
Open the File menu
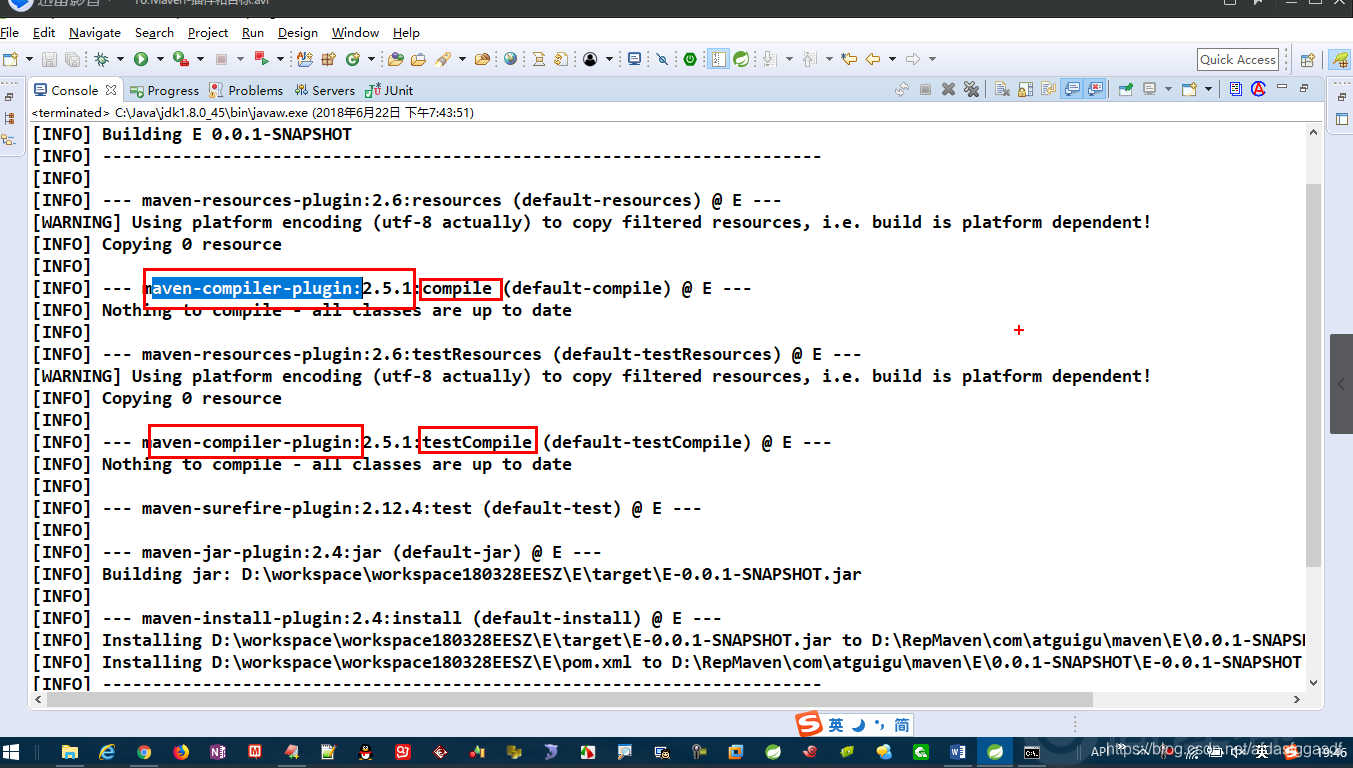pyautogui.click(x=9, y=33)
